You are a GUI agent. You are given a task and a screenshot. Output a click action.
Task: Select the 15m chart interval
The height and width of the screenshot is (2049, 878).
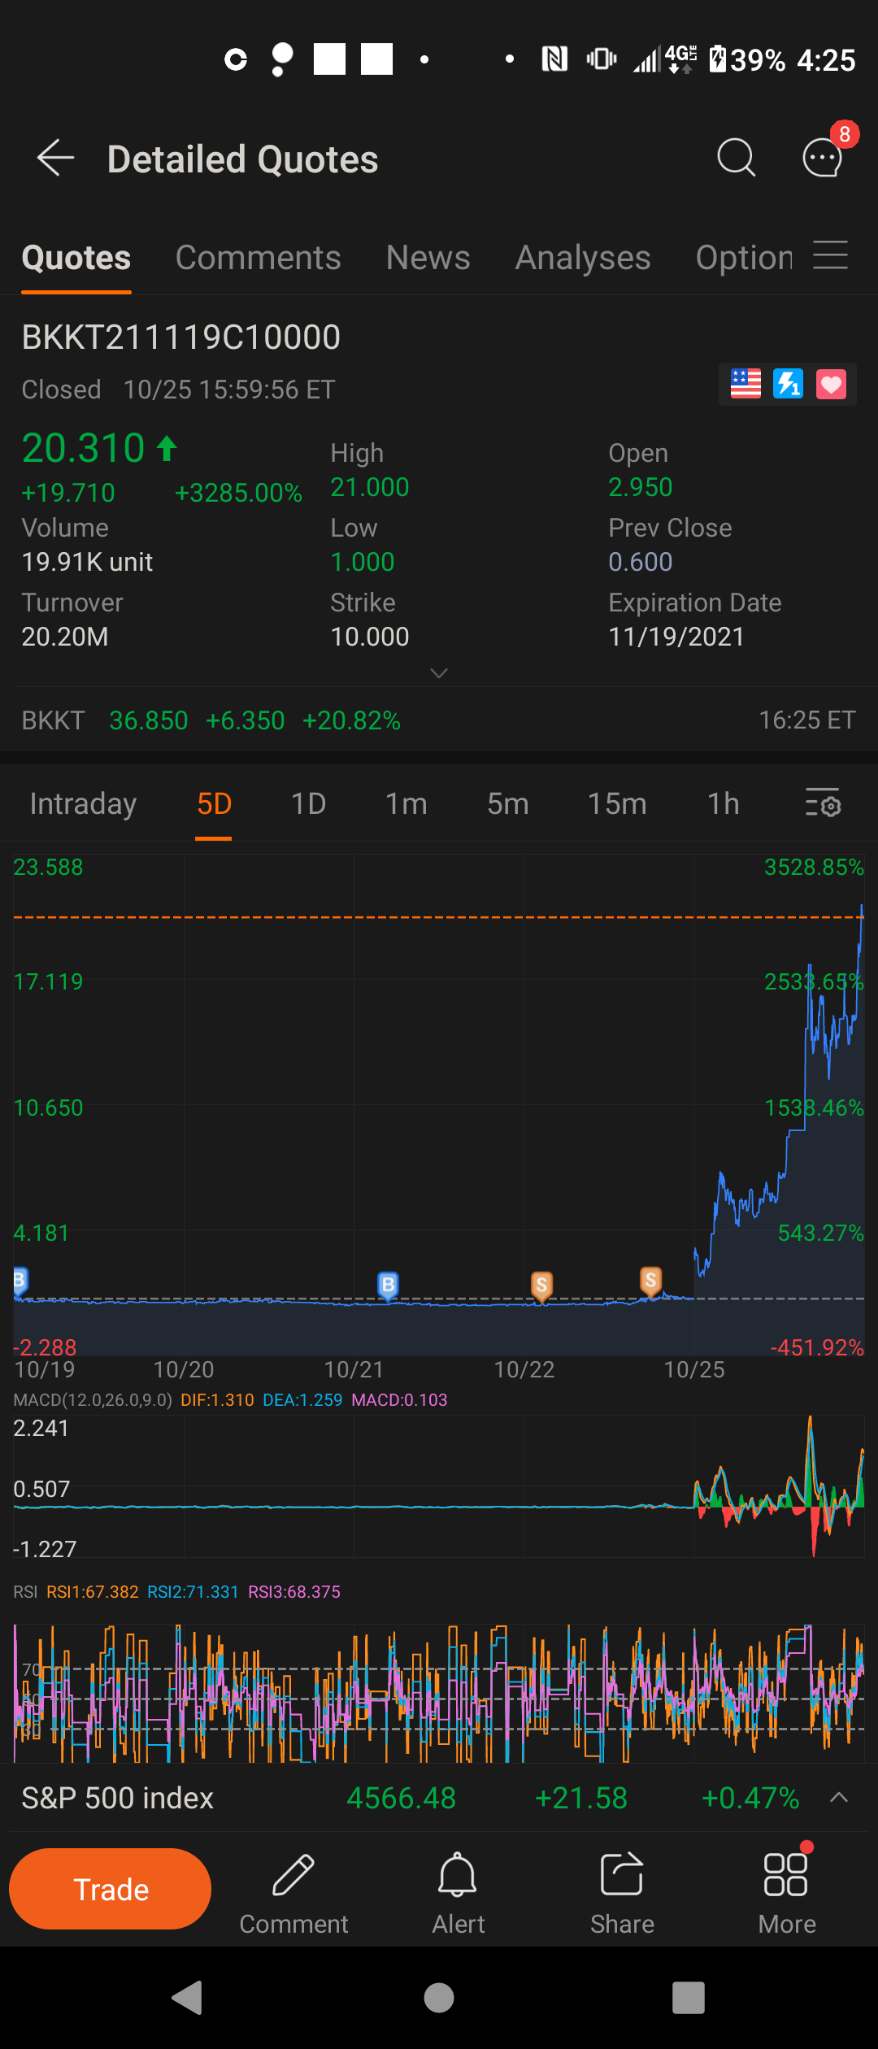(x=617, y=804)
